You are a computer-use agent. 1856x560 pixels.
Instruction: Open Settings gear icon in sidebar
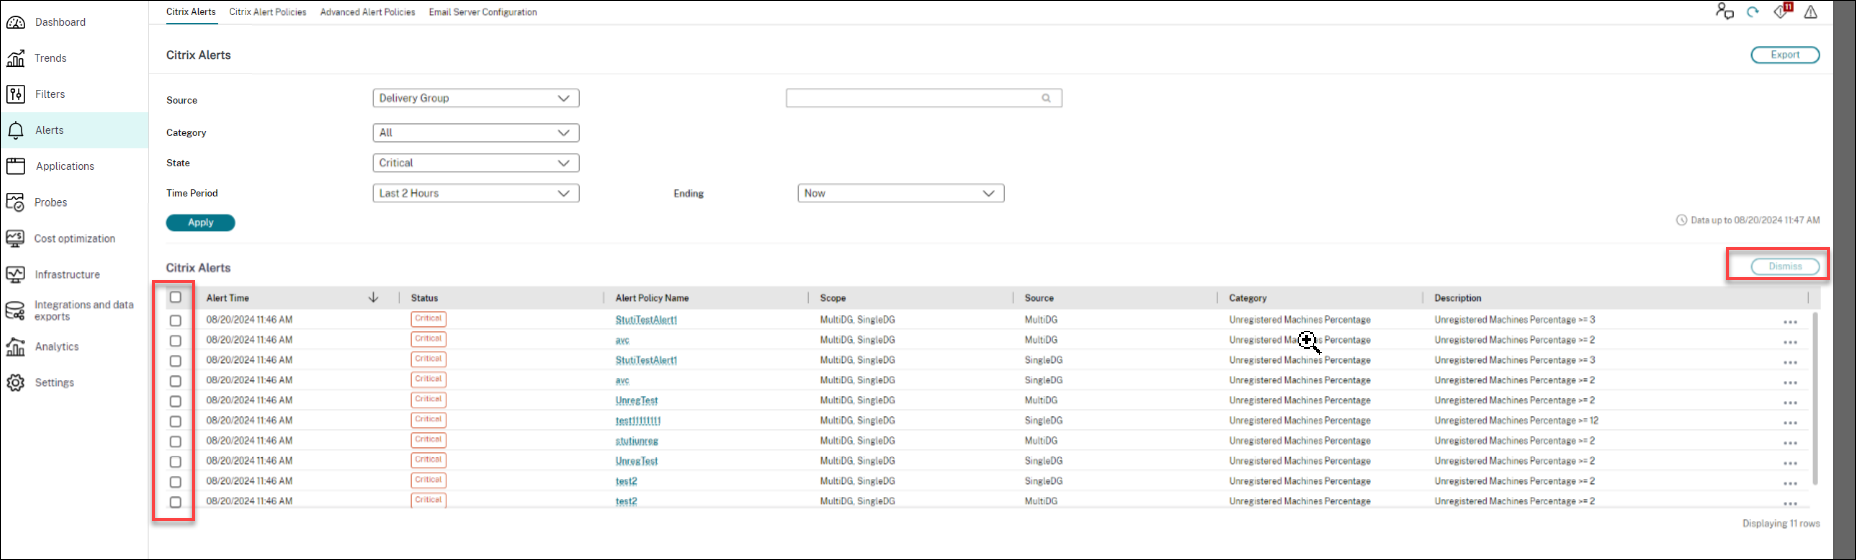[x=16, y=383]
